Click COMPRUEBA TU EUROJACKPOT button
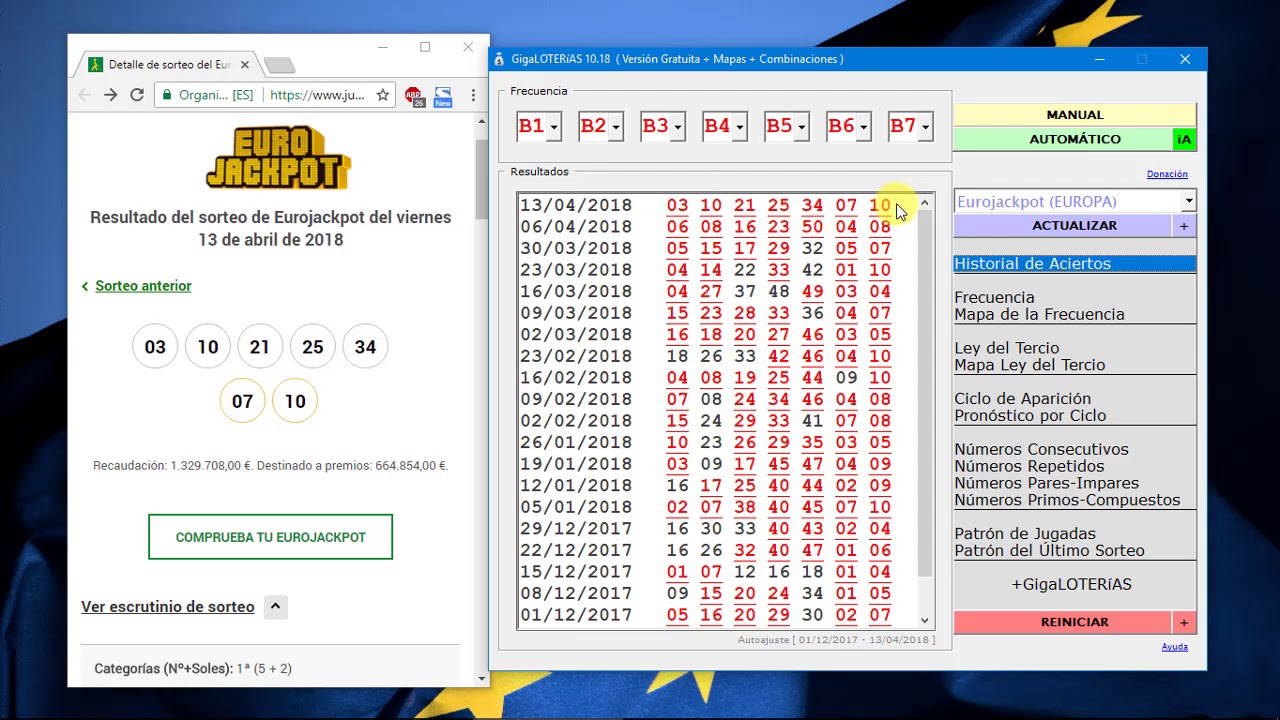Image resolution: width=1280 pixels, height=720 pixels. [270, 537]
